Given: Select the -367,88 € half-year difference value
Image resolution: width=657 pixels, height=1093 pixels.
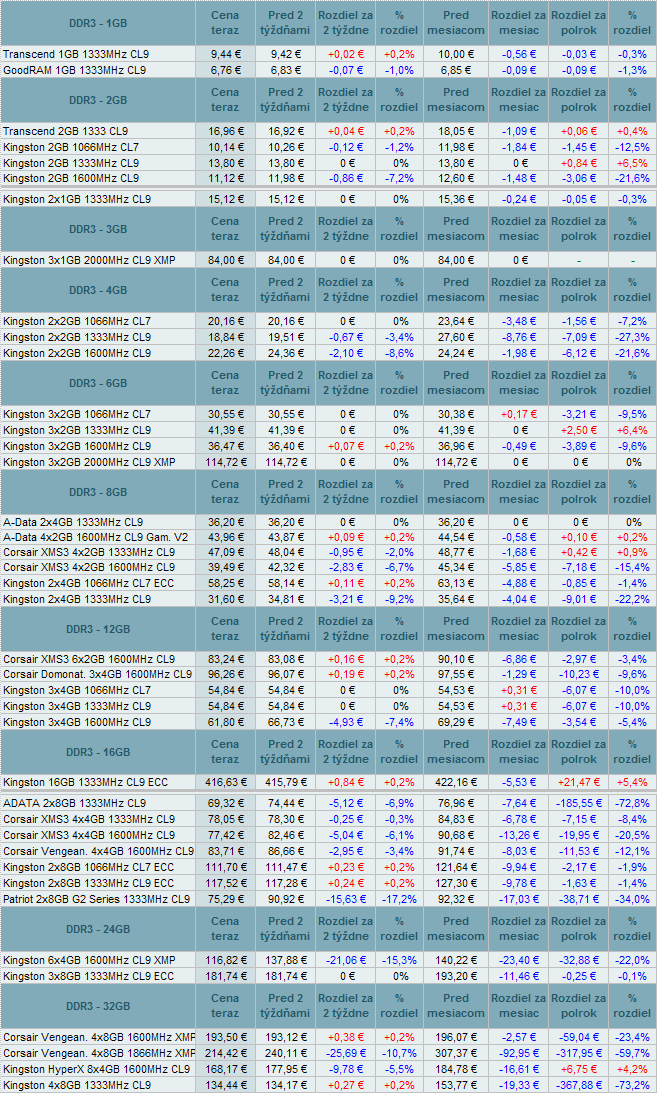Looking at the screenshot, I should coord(578,1085).
